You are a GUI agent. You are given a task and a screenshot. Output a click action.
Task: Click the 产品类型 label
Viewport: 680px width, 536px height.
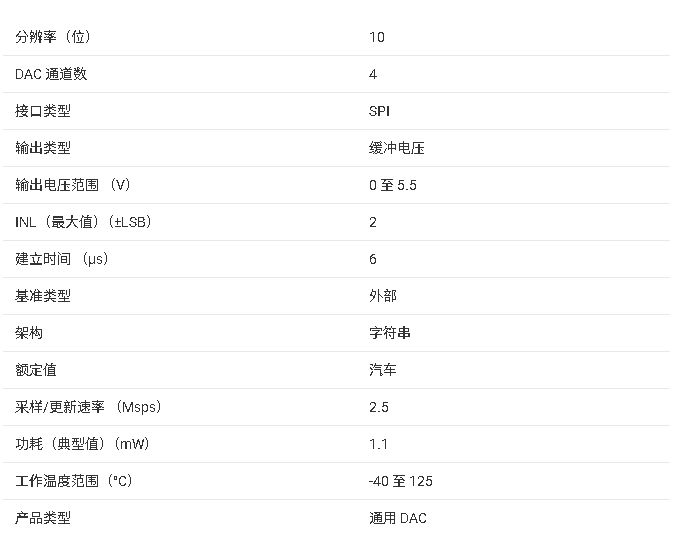click(43, 518)
